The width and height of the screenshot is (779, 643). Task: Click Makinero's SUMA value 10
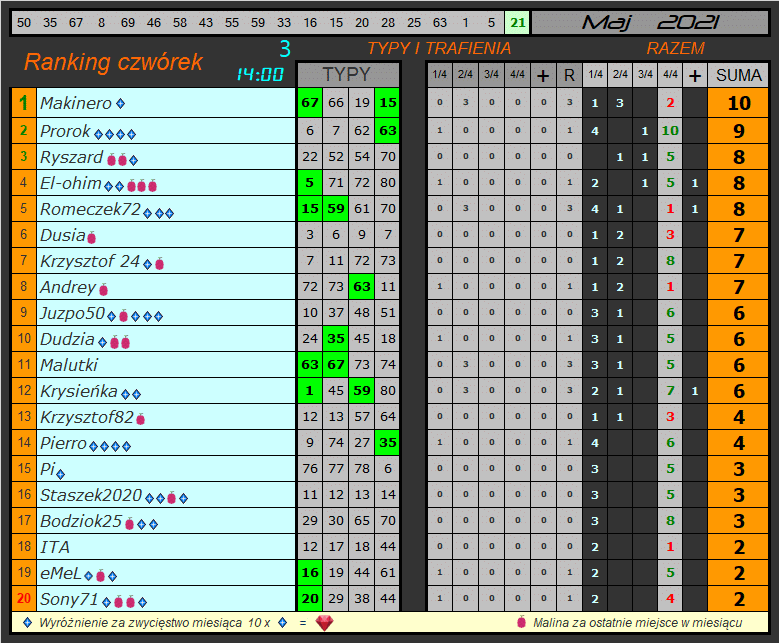click(x=738, y=103)
